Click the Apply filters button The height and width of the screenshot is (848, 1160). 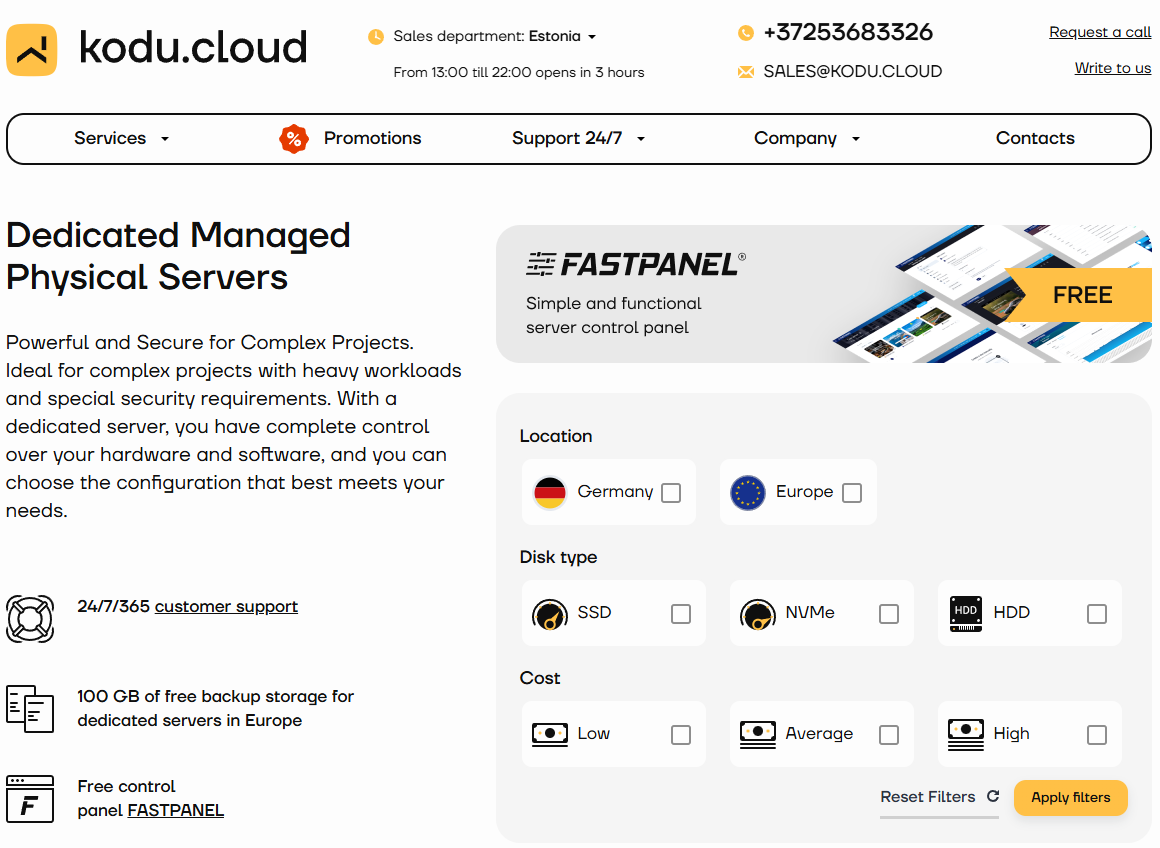point(1070,798)
